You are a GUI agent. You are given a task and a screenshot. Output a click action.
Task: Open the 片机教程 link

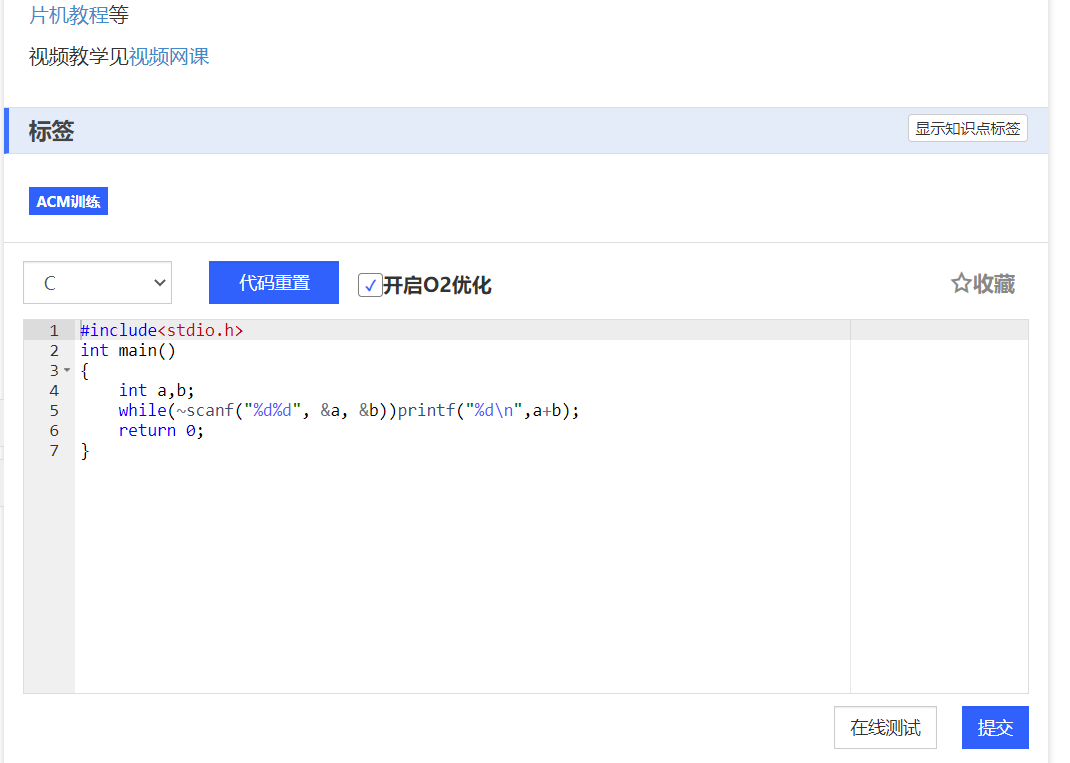[x=68, y=15]
